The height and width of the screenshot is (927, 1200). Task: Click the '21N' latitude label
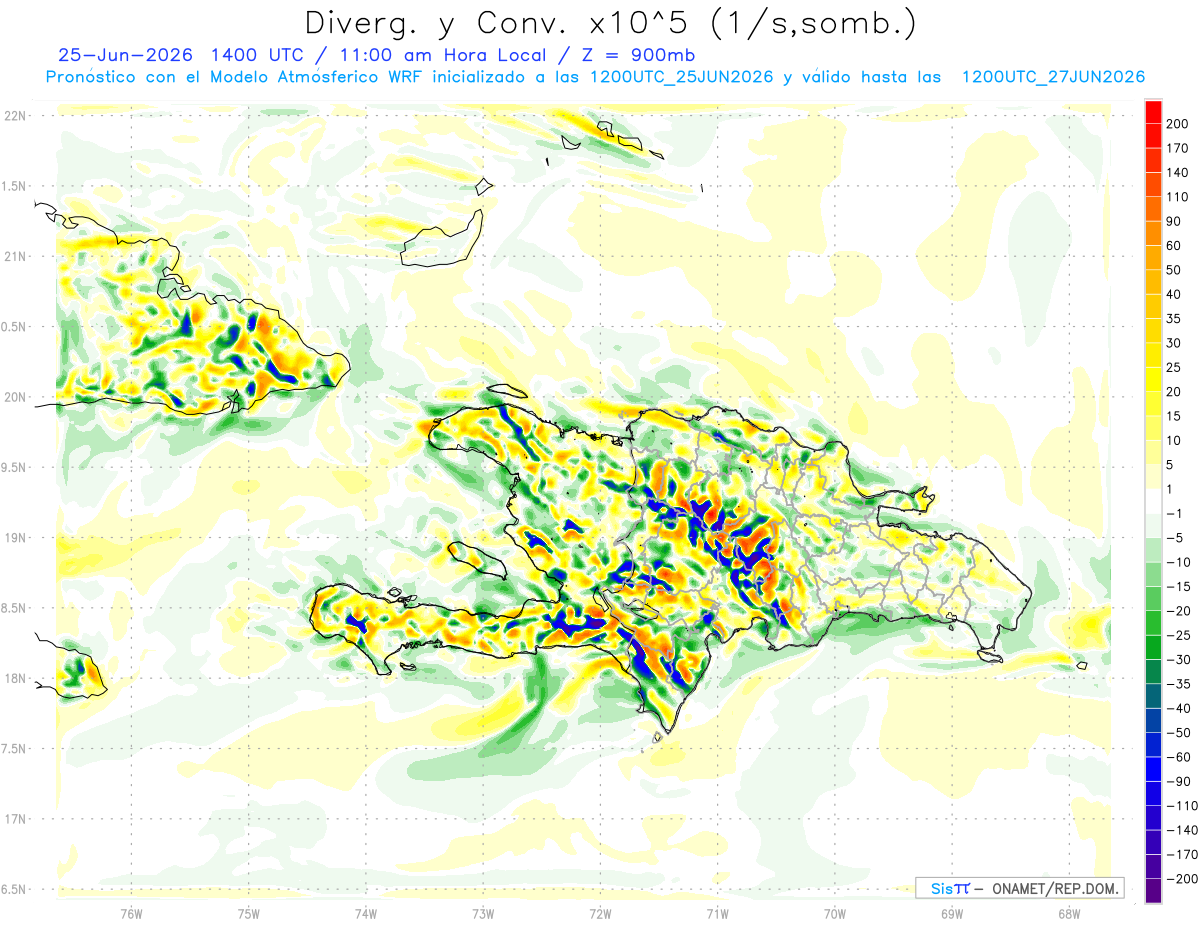(x=16, y=256)
